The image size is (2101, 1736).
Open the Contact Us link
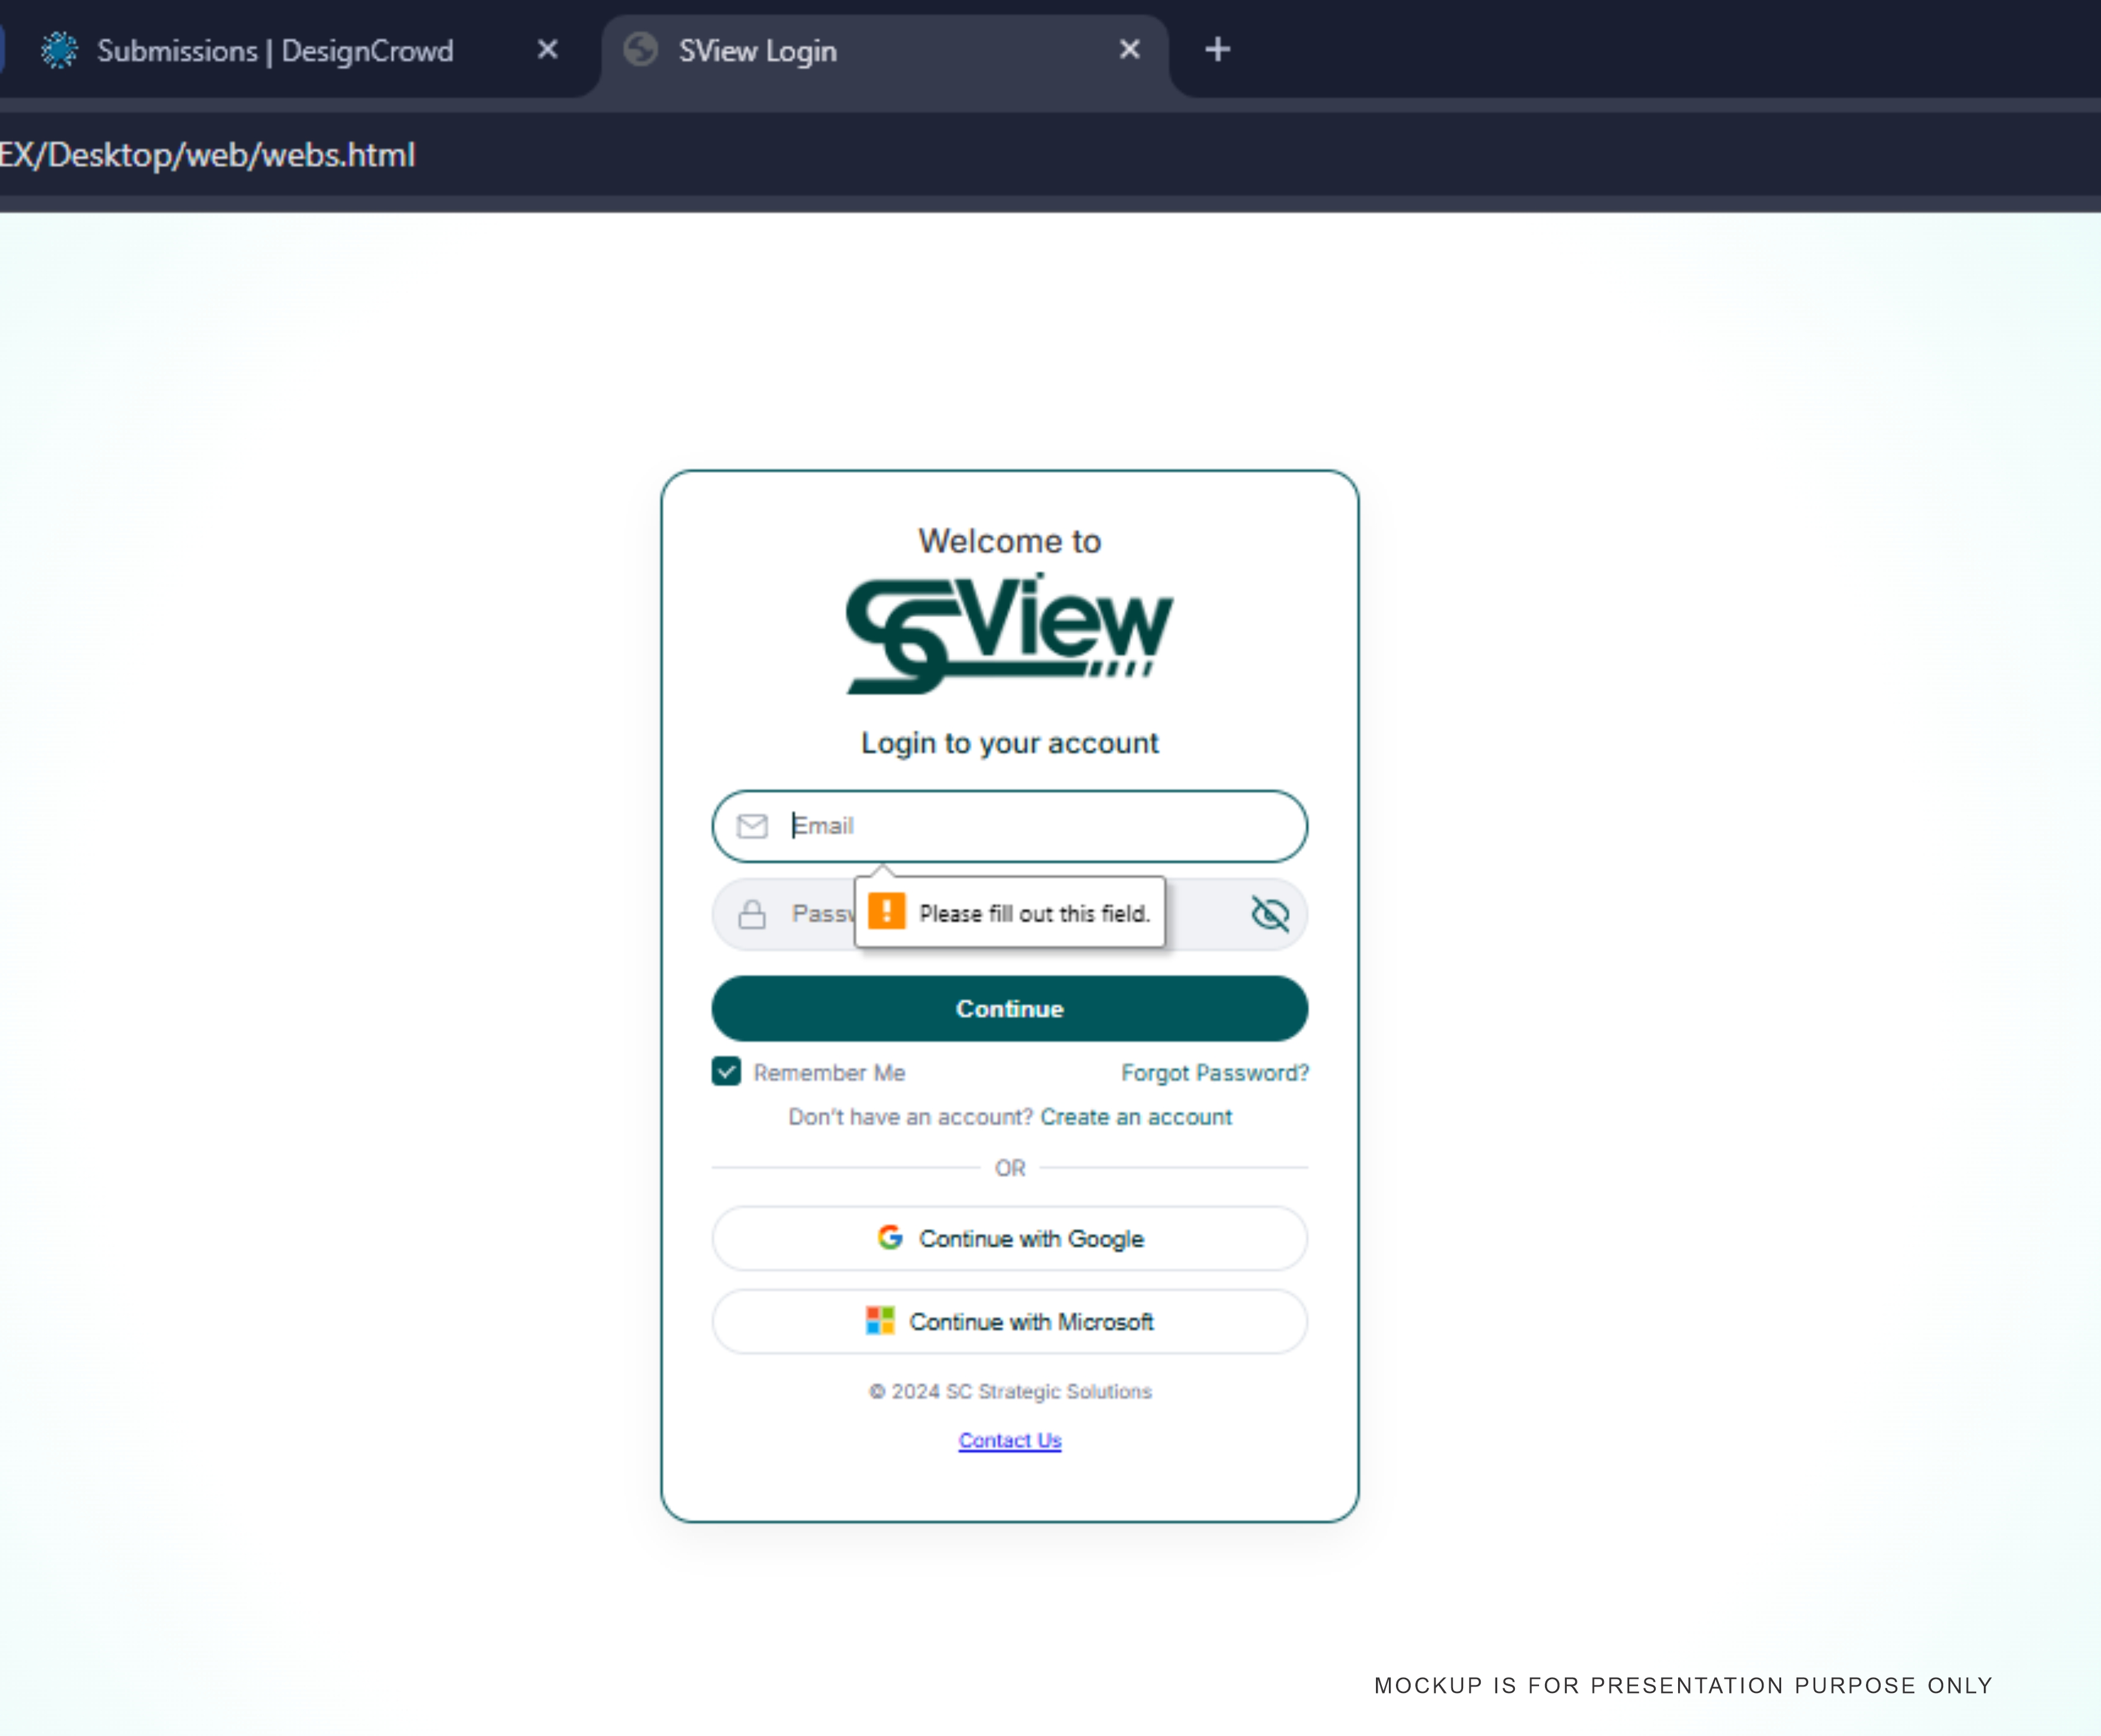(x=1010, y=1440)
